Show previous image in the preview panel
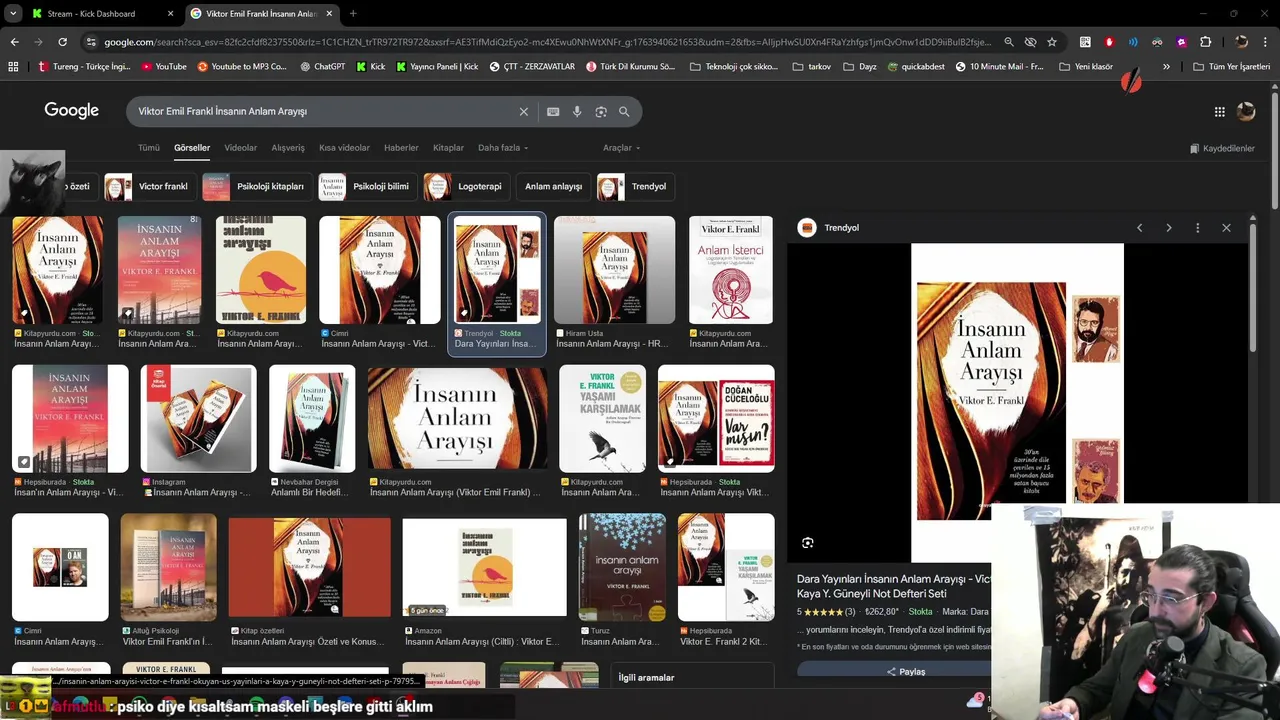The width and height of the screenshot is (1280, 720). click(x=1139, y=228)
